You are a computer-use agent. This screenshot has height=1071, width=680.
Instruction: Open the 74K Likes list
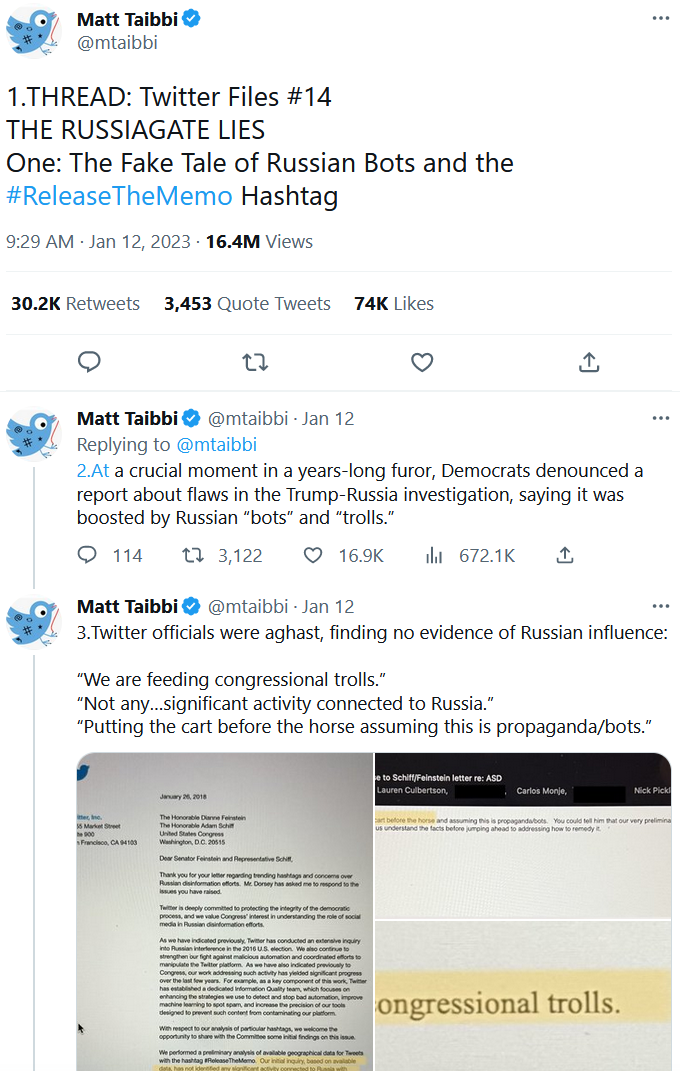[x=394, y=304]
